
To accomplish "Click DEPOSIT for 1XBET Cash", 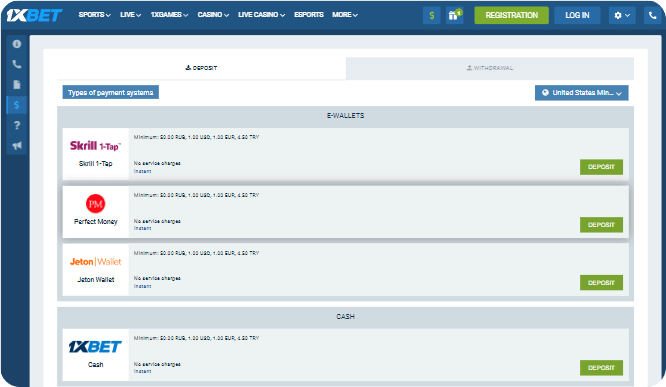I will 601,368.
